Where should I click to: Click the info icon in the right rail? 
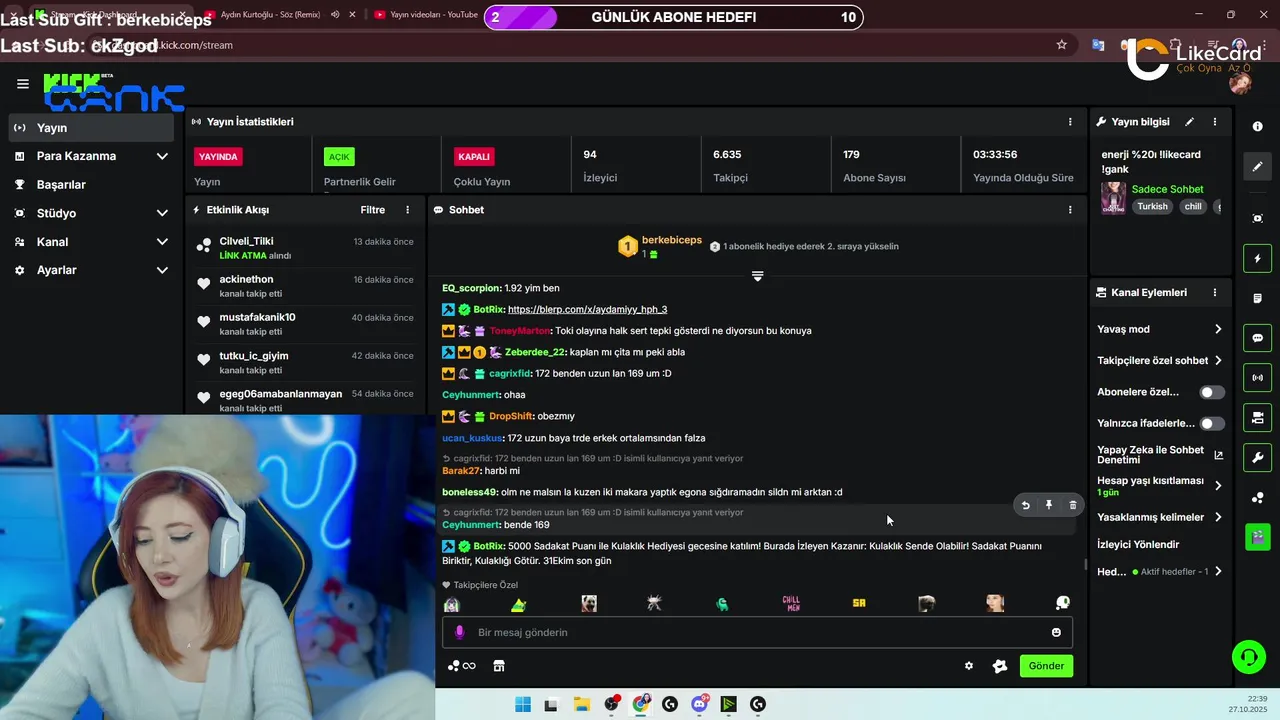click(1258, 127)
